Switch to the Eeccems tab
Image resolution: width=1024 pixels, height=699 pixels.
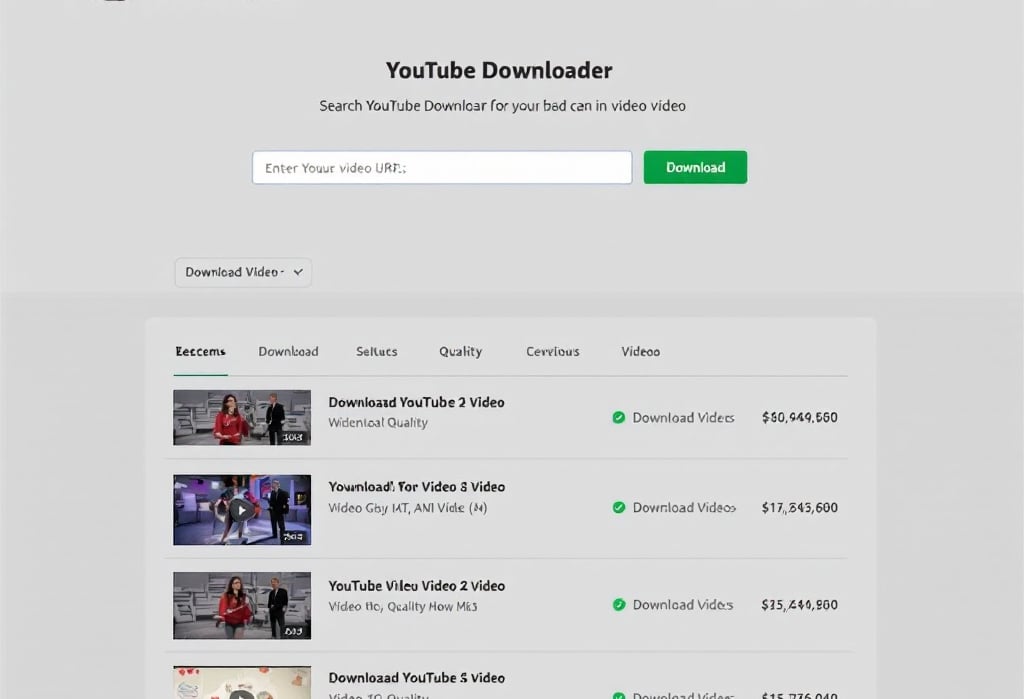pyautogui.click(x=200, y=351)
